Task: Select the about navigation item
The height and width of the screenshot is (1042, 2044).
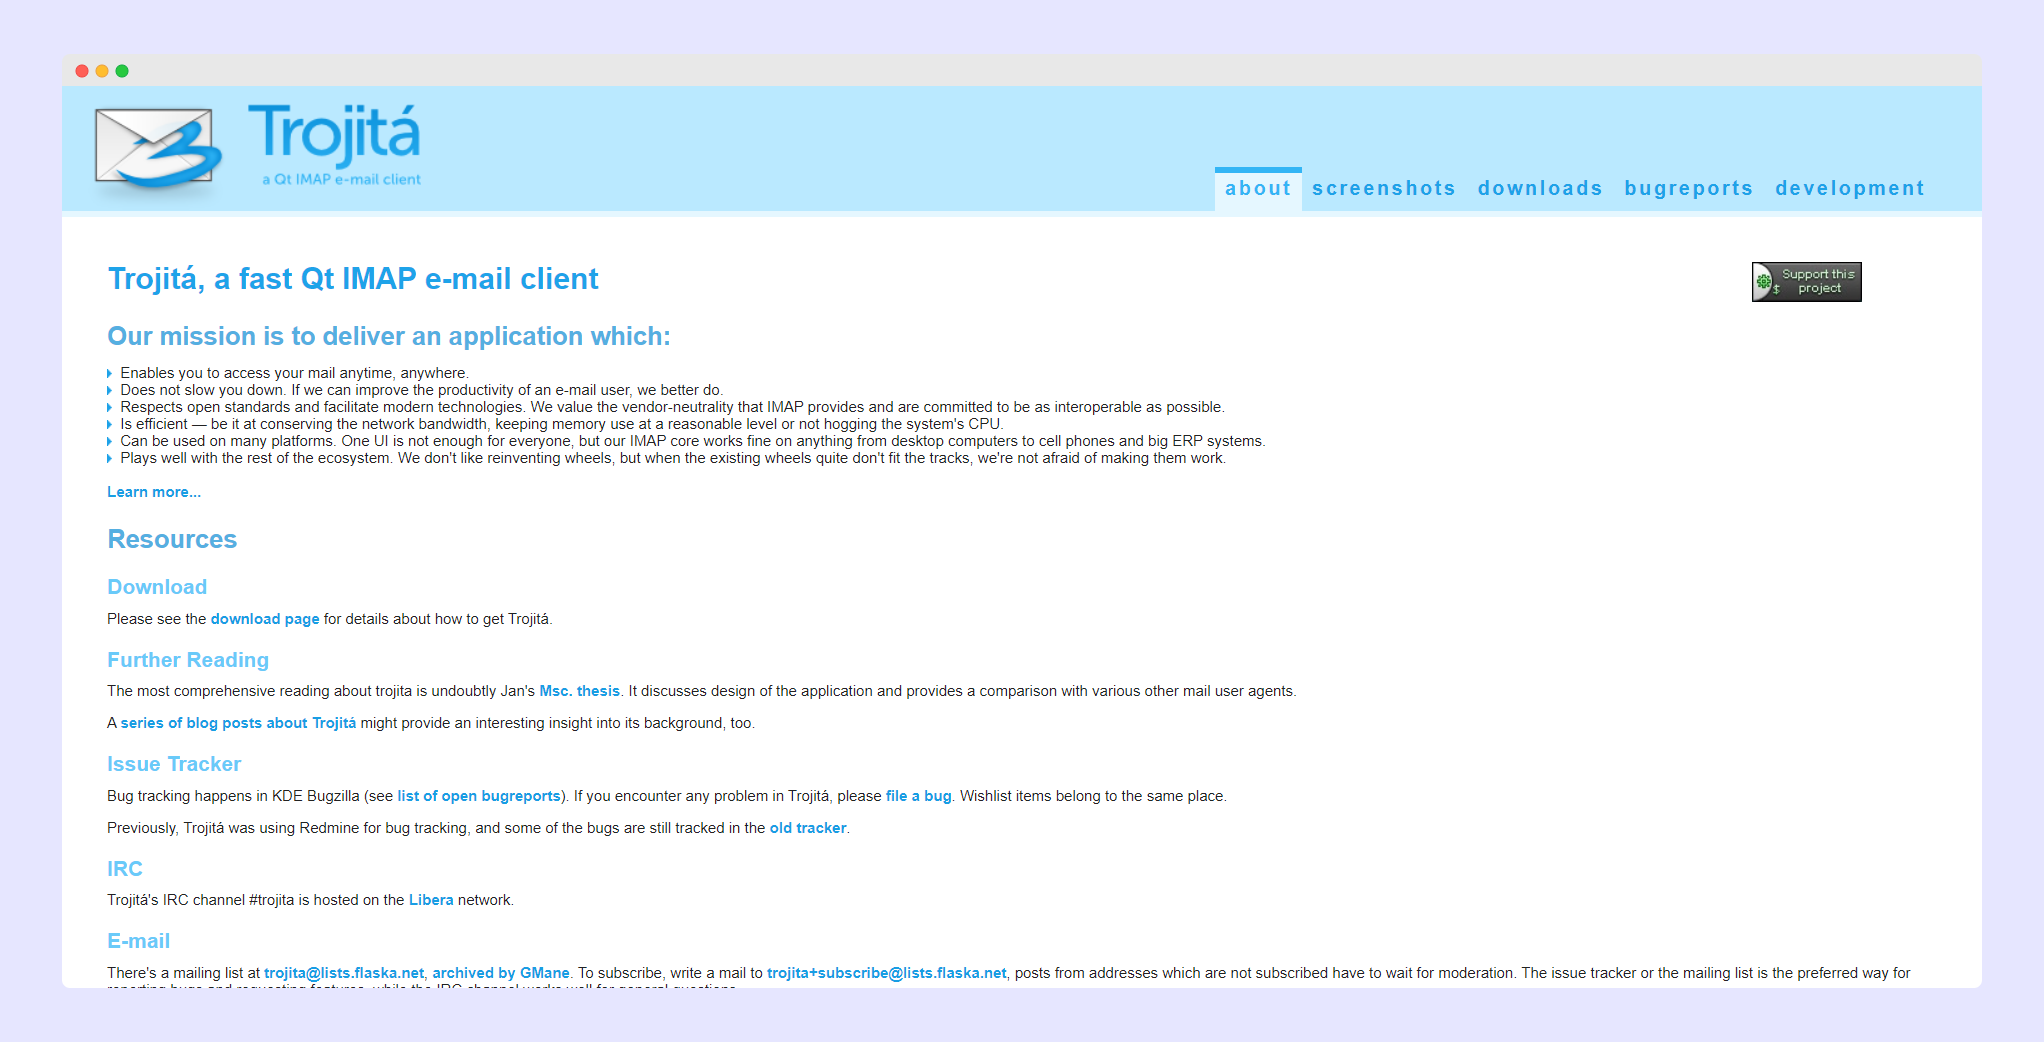Action: (1258, 188)
